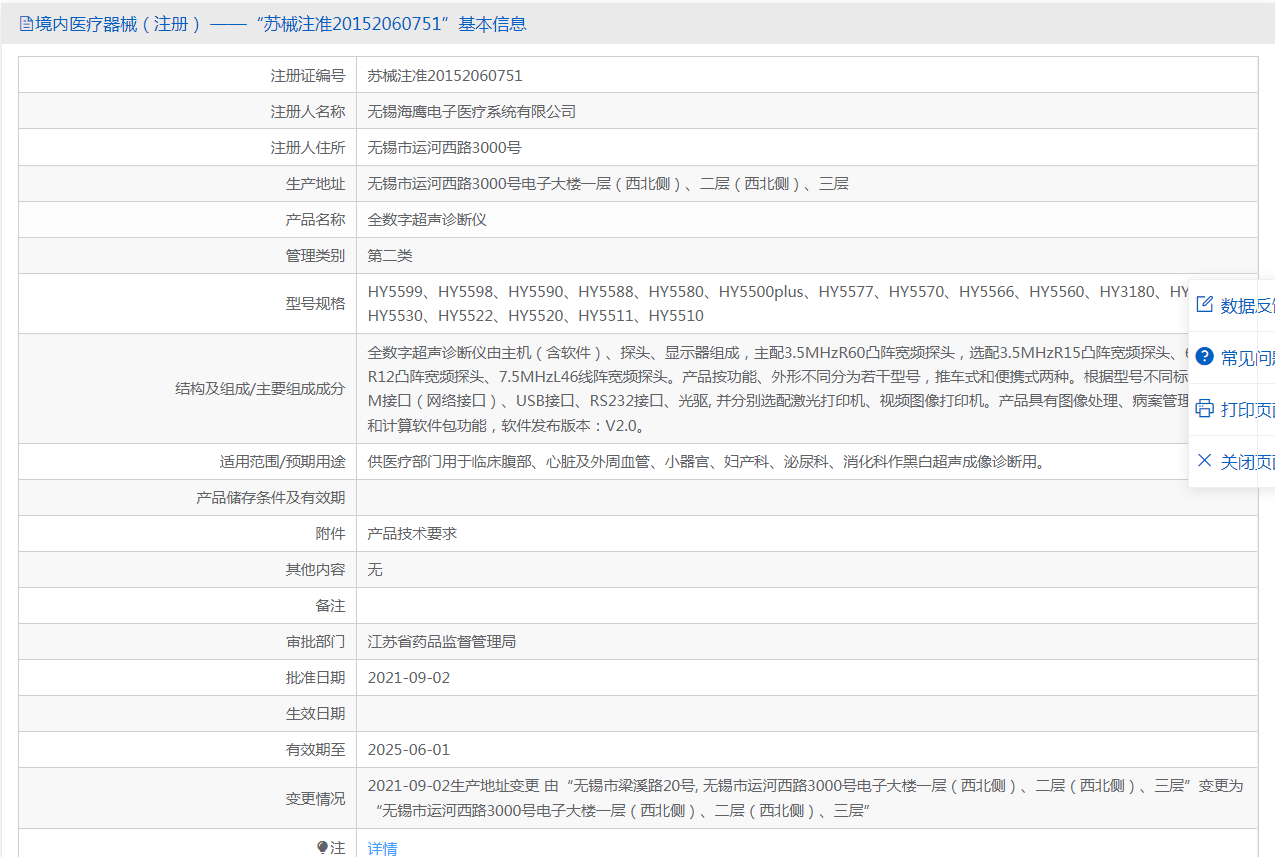Click the 产品技术要求 attachment text

point(412,533)
